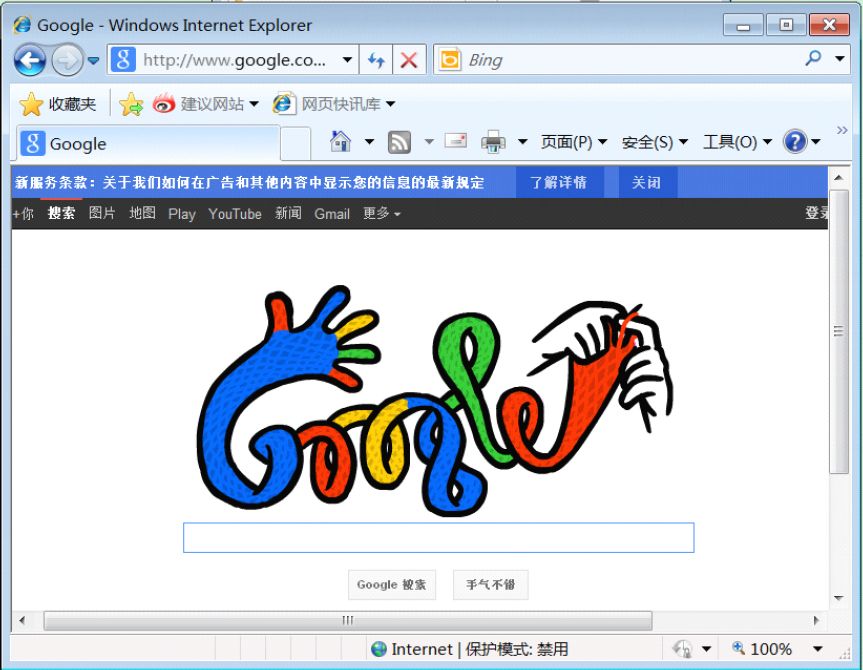Open the 工具(O) menu
This screenshot has height=670, width=863.
737,142
